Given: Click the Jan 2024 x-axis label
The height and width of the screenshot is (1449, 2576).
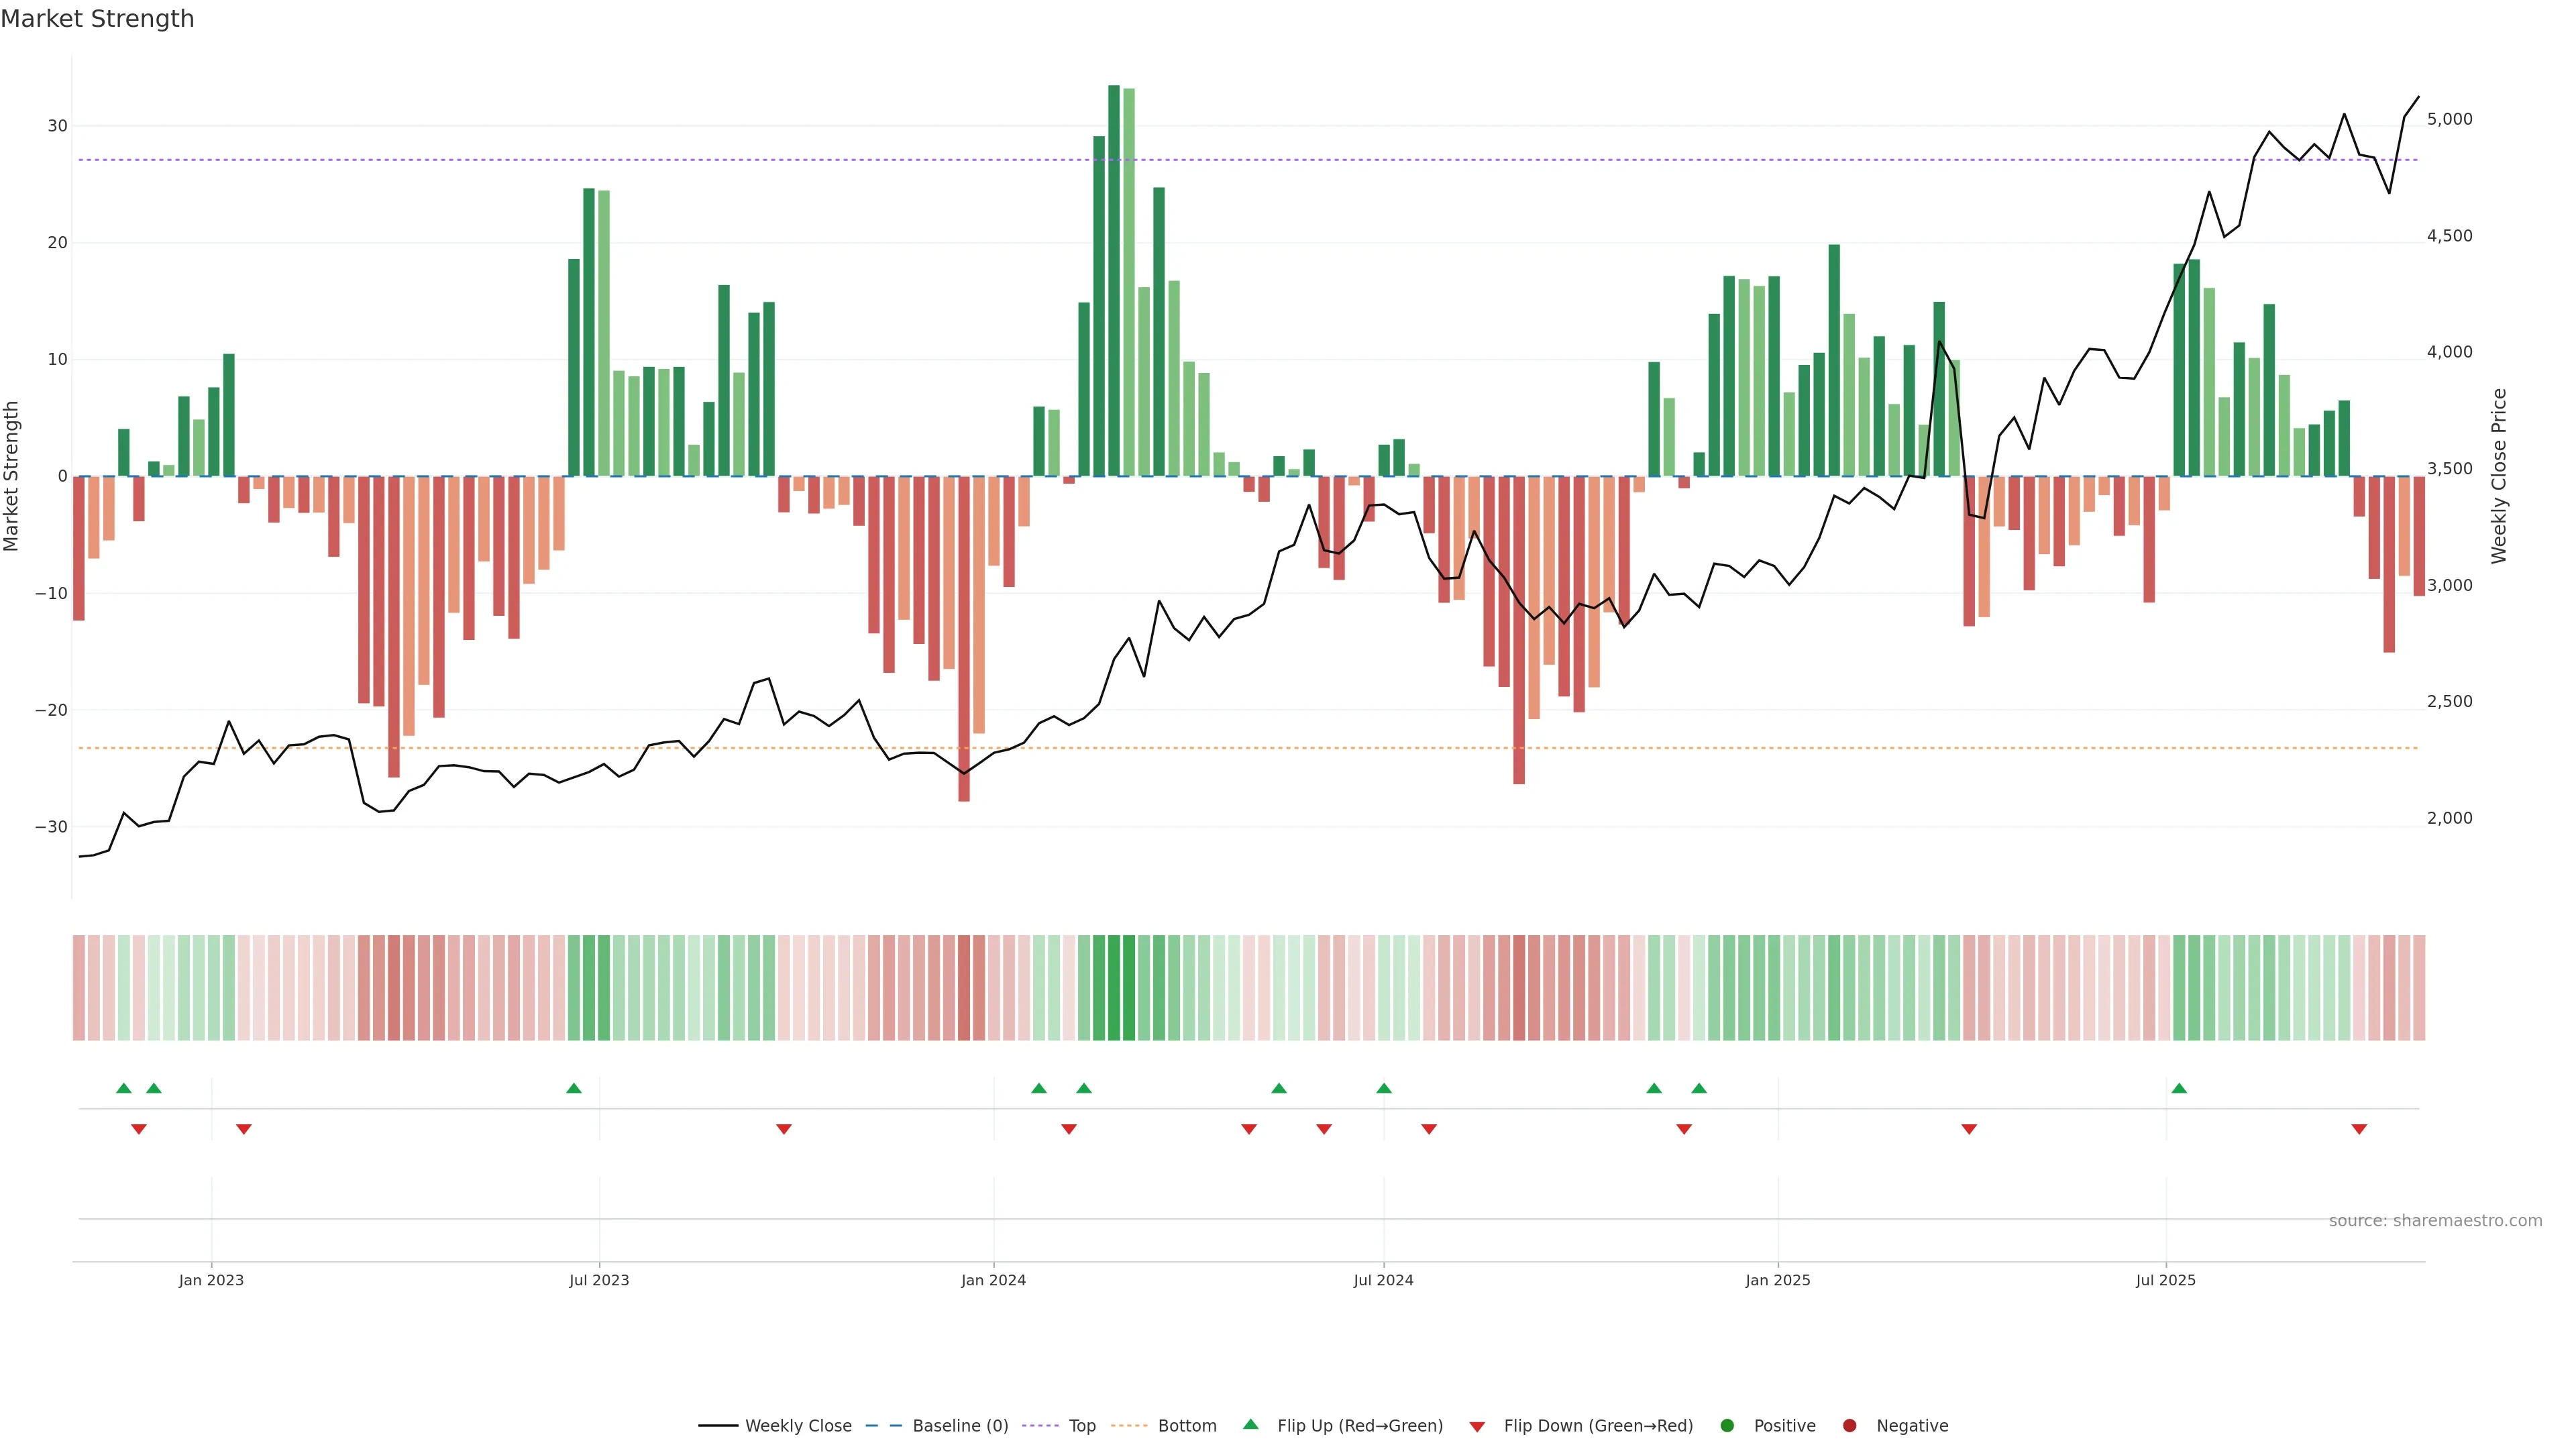Looking at the screenshot, I should (993, 1280).
